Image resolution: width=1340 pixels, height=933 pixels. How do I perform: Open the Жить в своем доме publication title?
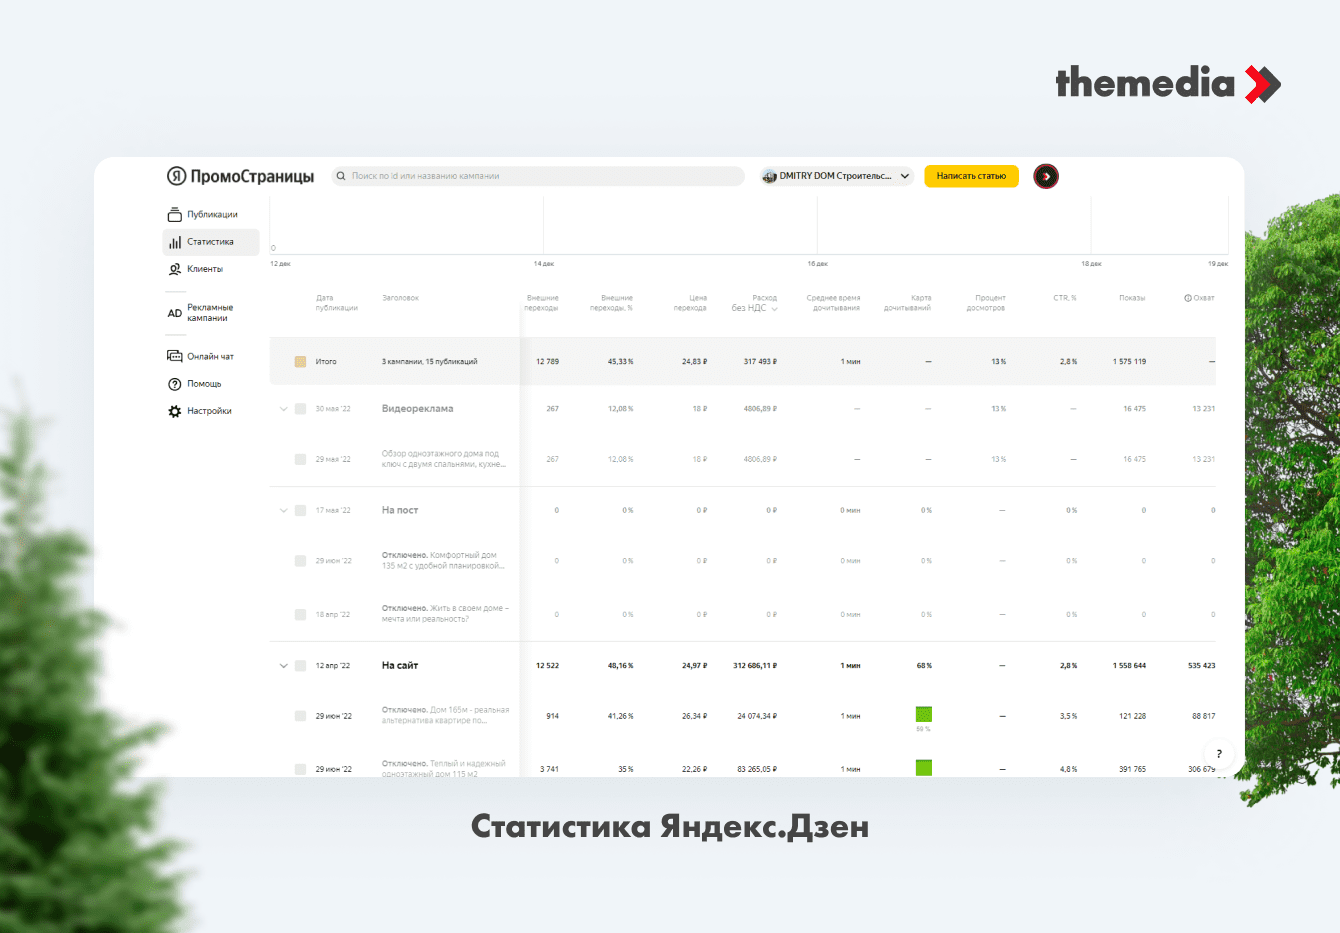446,614
